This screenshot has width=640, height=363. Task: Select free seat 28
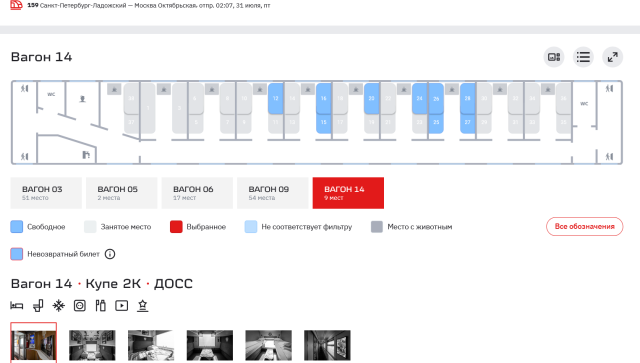pos(467,98)
